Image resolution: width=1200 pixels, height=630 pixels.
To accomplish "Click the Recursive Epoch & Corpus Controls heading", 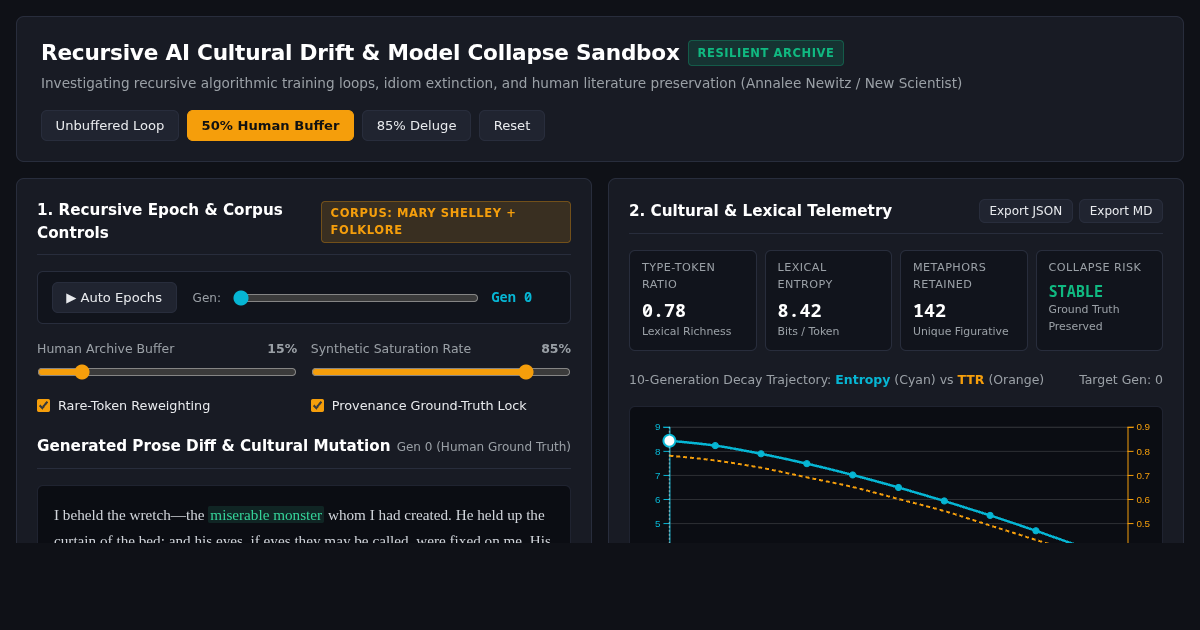I will pyautogui.click(x=160, y=221).
